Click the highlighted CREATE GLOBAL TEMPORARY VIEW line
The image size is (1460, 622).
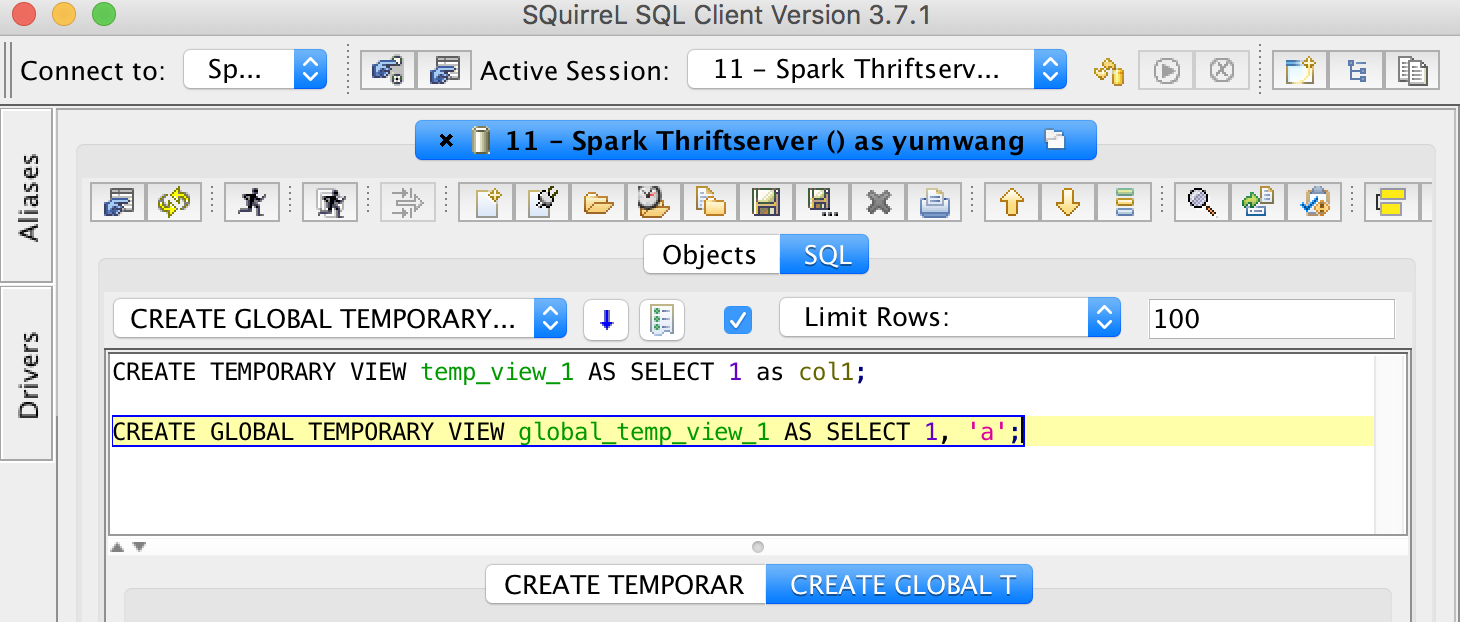tap(567, 432)
